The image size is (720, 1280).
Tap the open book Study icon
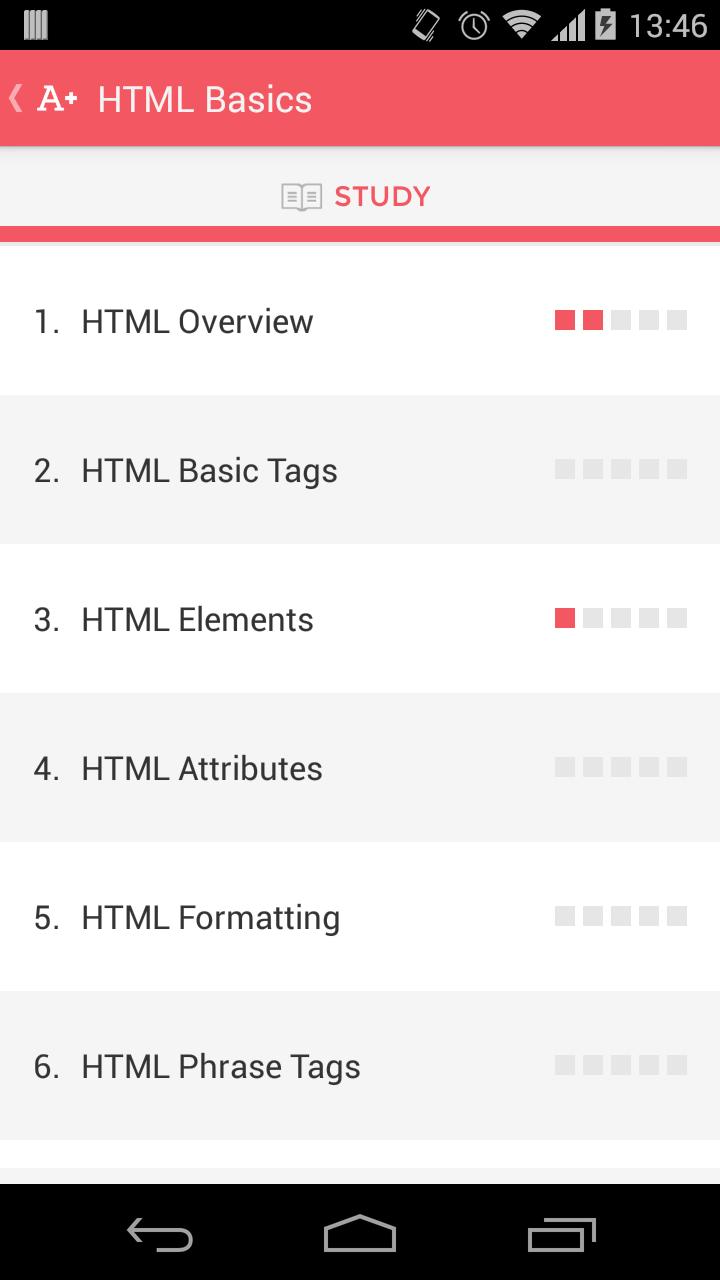coord(301,197)
